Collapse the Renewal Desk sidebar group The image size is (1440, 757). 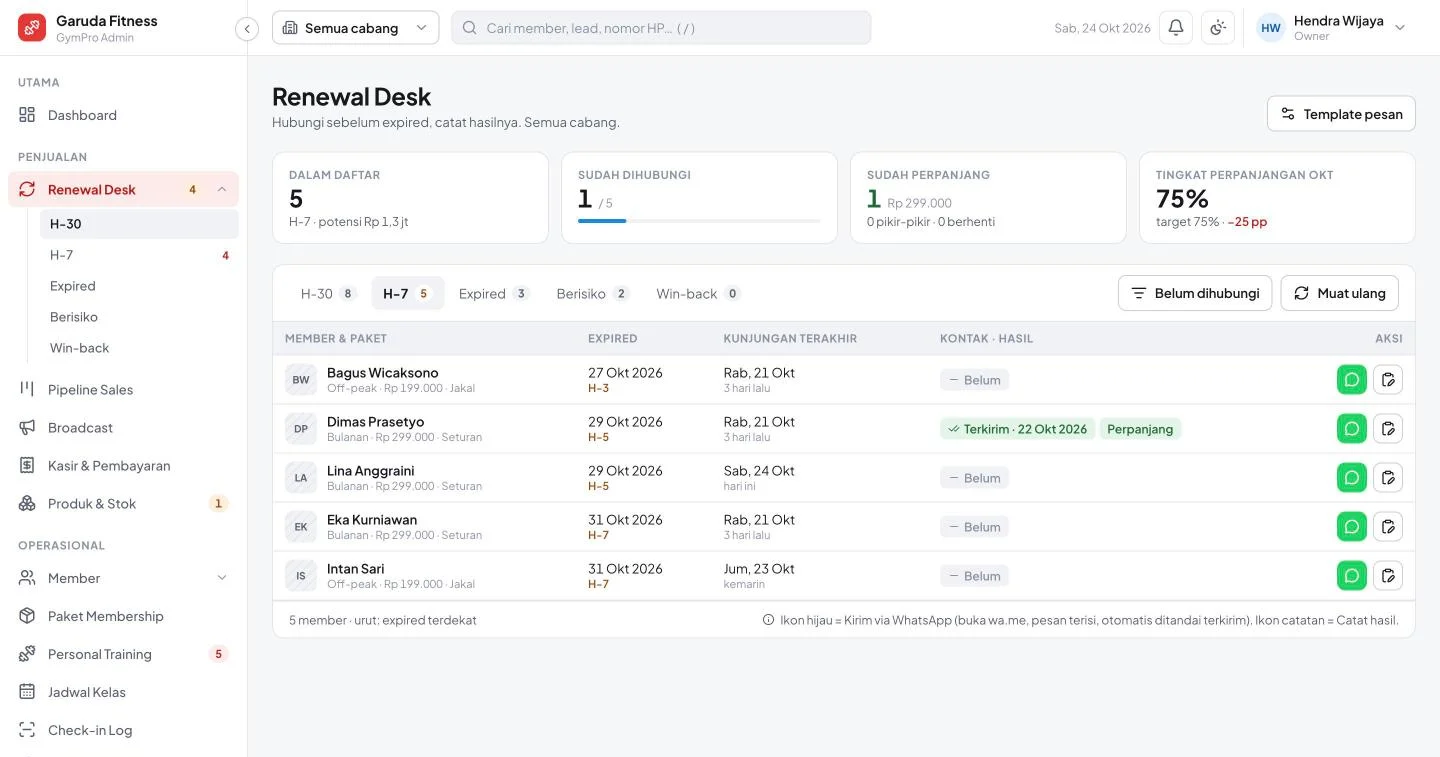222,190
